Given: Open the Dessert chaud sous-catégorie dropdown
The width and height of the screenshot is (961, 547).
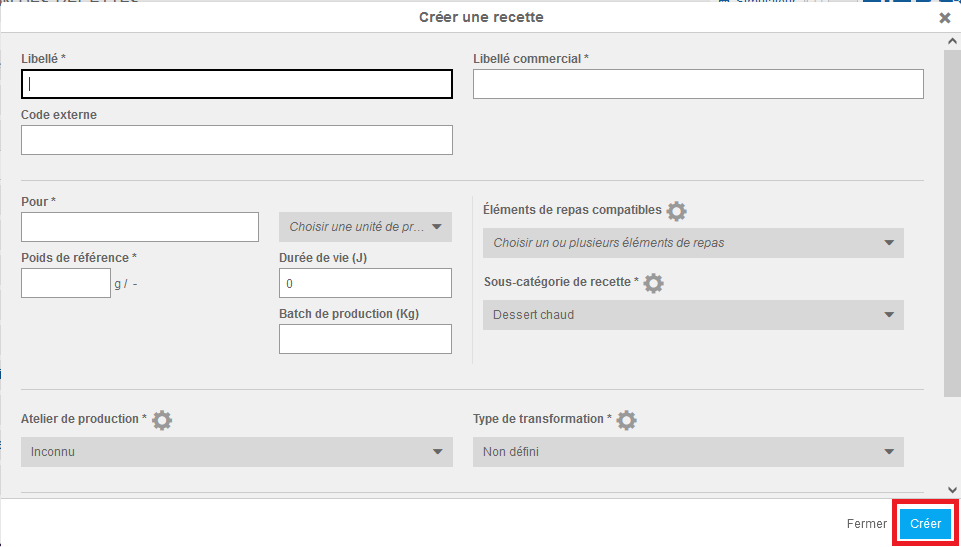Looking at the screenshot, I should click(692, 315).
